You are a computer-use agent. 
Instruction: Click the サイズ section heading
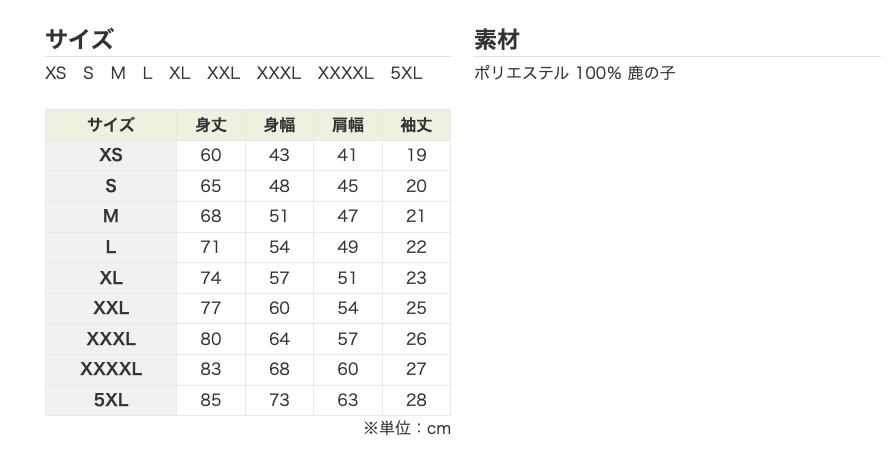pos(79,39)
